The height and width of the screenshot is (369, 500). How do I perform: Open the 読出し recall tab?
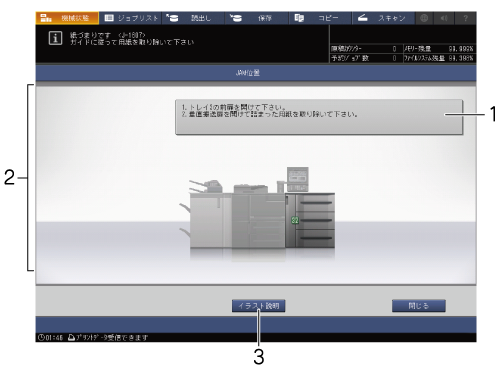pyautogui.click(x=194, y=18)
